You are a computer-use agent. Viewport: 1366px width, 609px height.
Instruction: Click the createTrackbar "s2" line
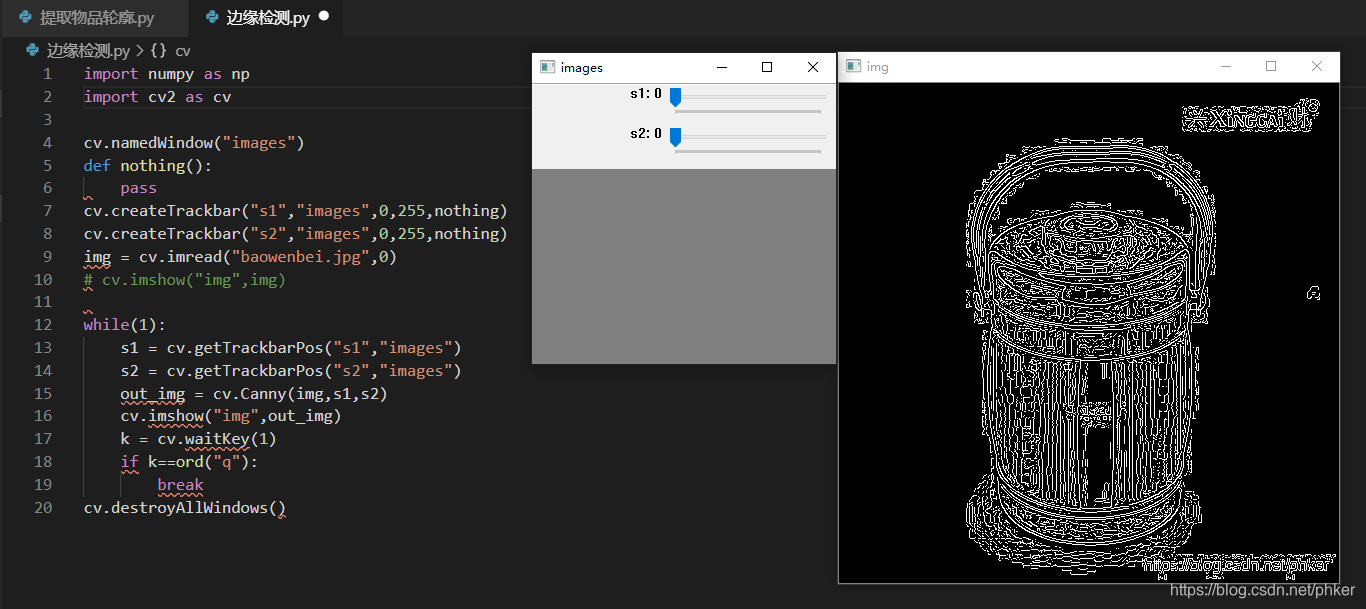296,234
